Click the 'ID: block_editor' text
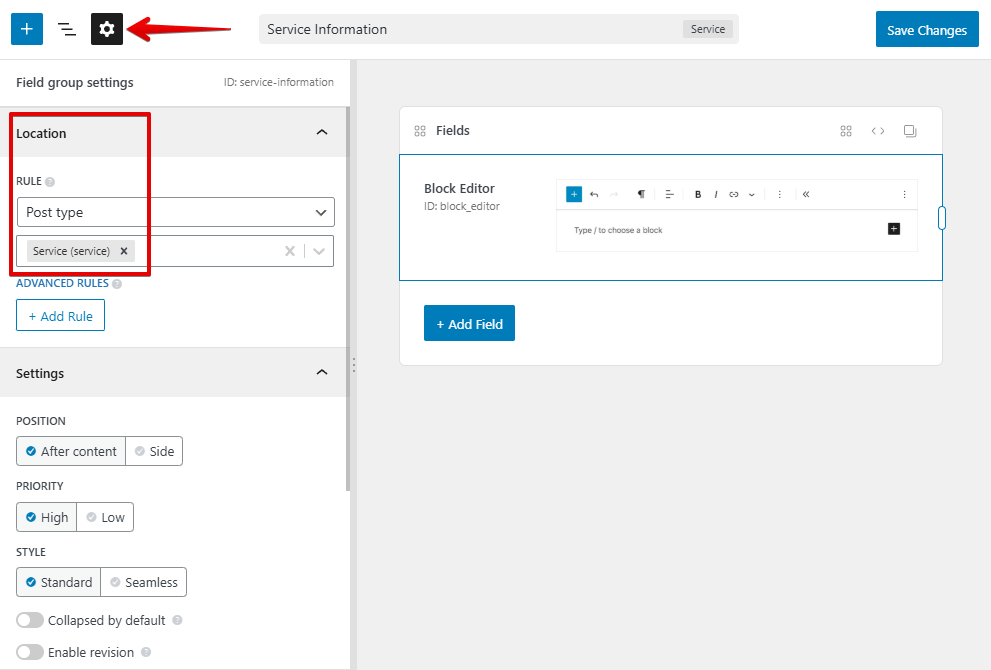This screenshot has height=670, width=991. click(x=461, y=206)
